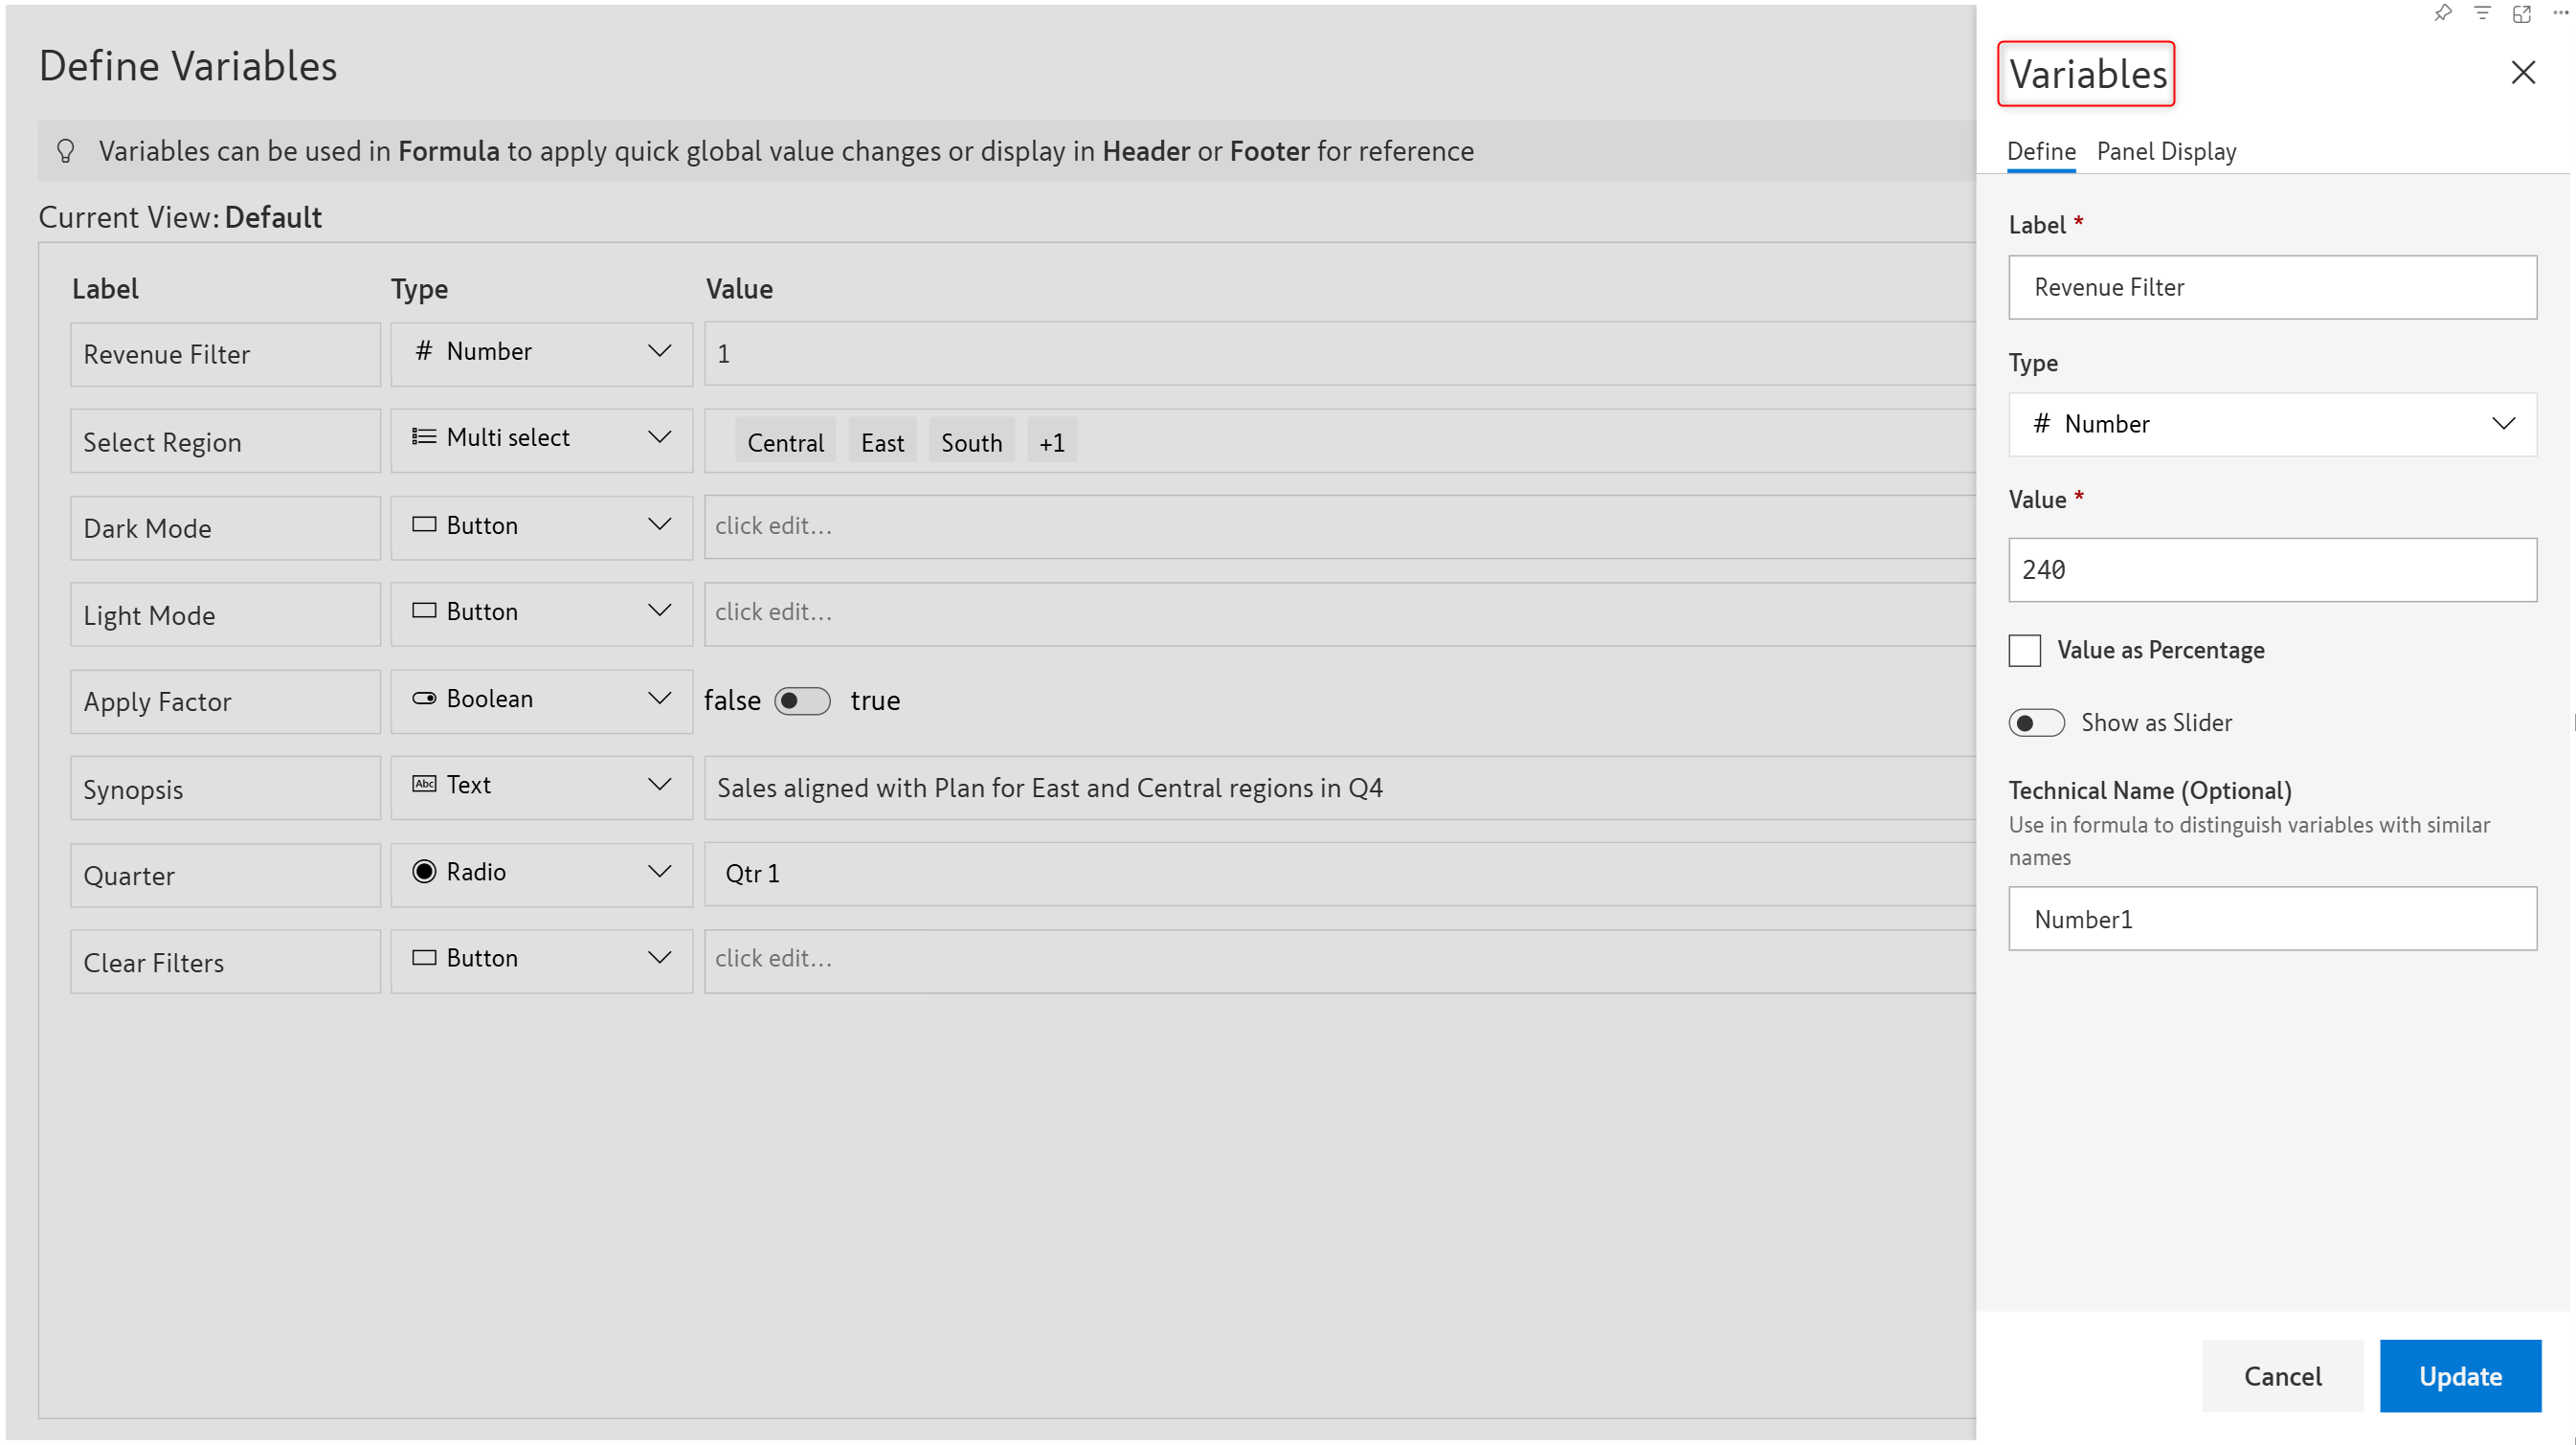The width and height of the screenshot is (2576, 1445).
Task: Toggle the Apply Factor boolean switch
Action: click(802, 700)
